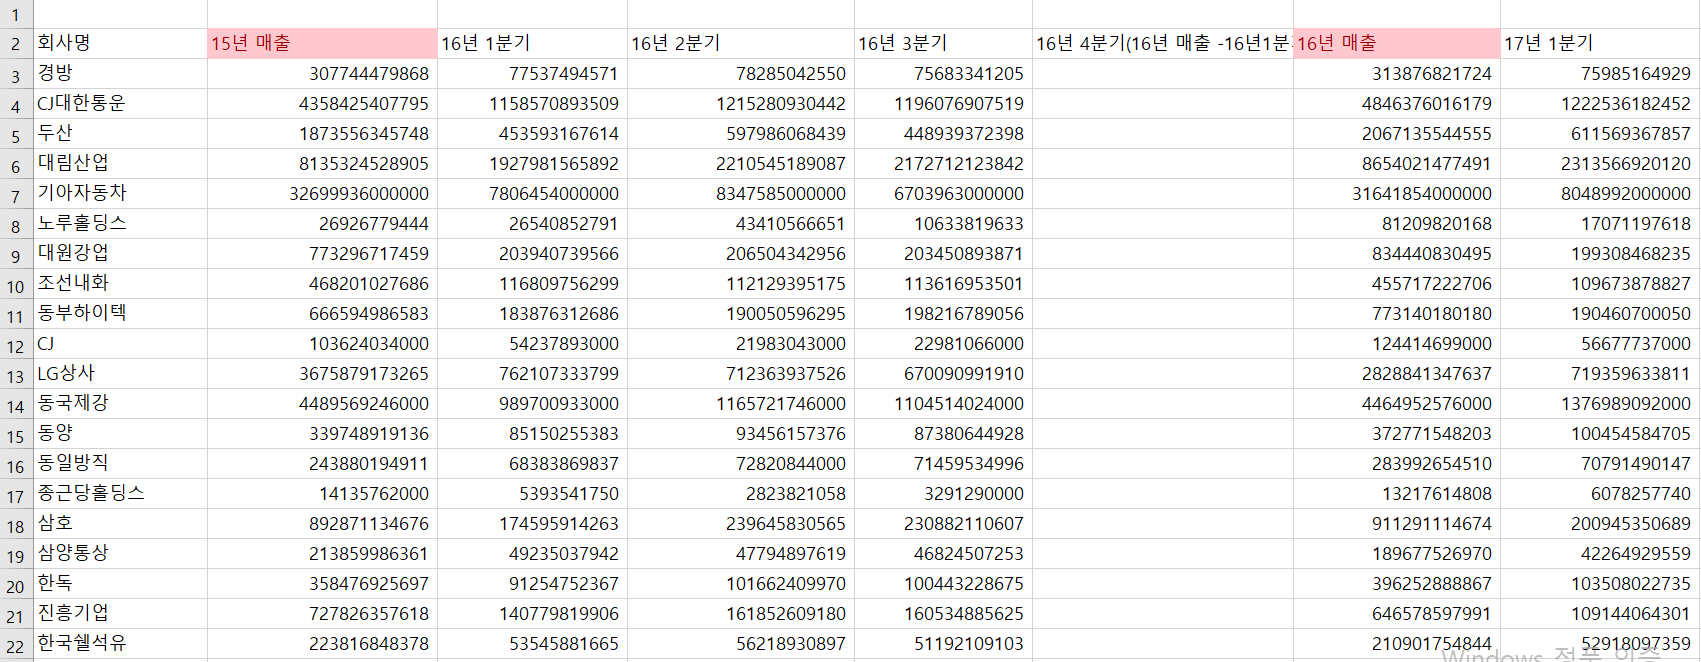
Task: Click cell value 31641854000000
Action: tap(1397, 193)
